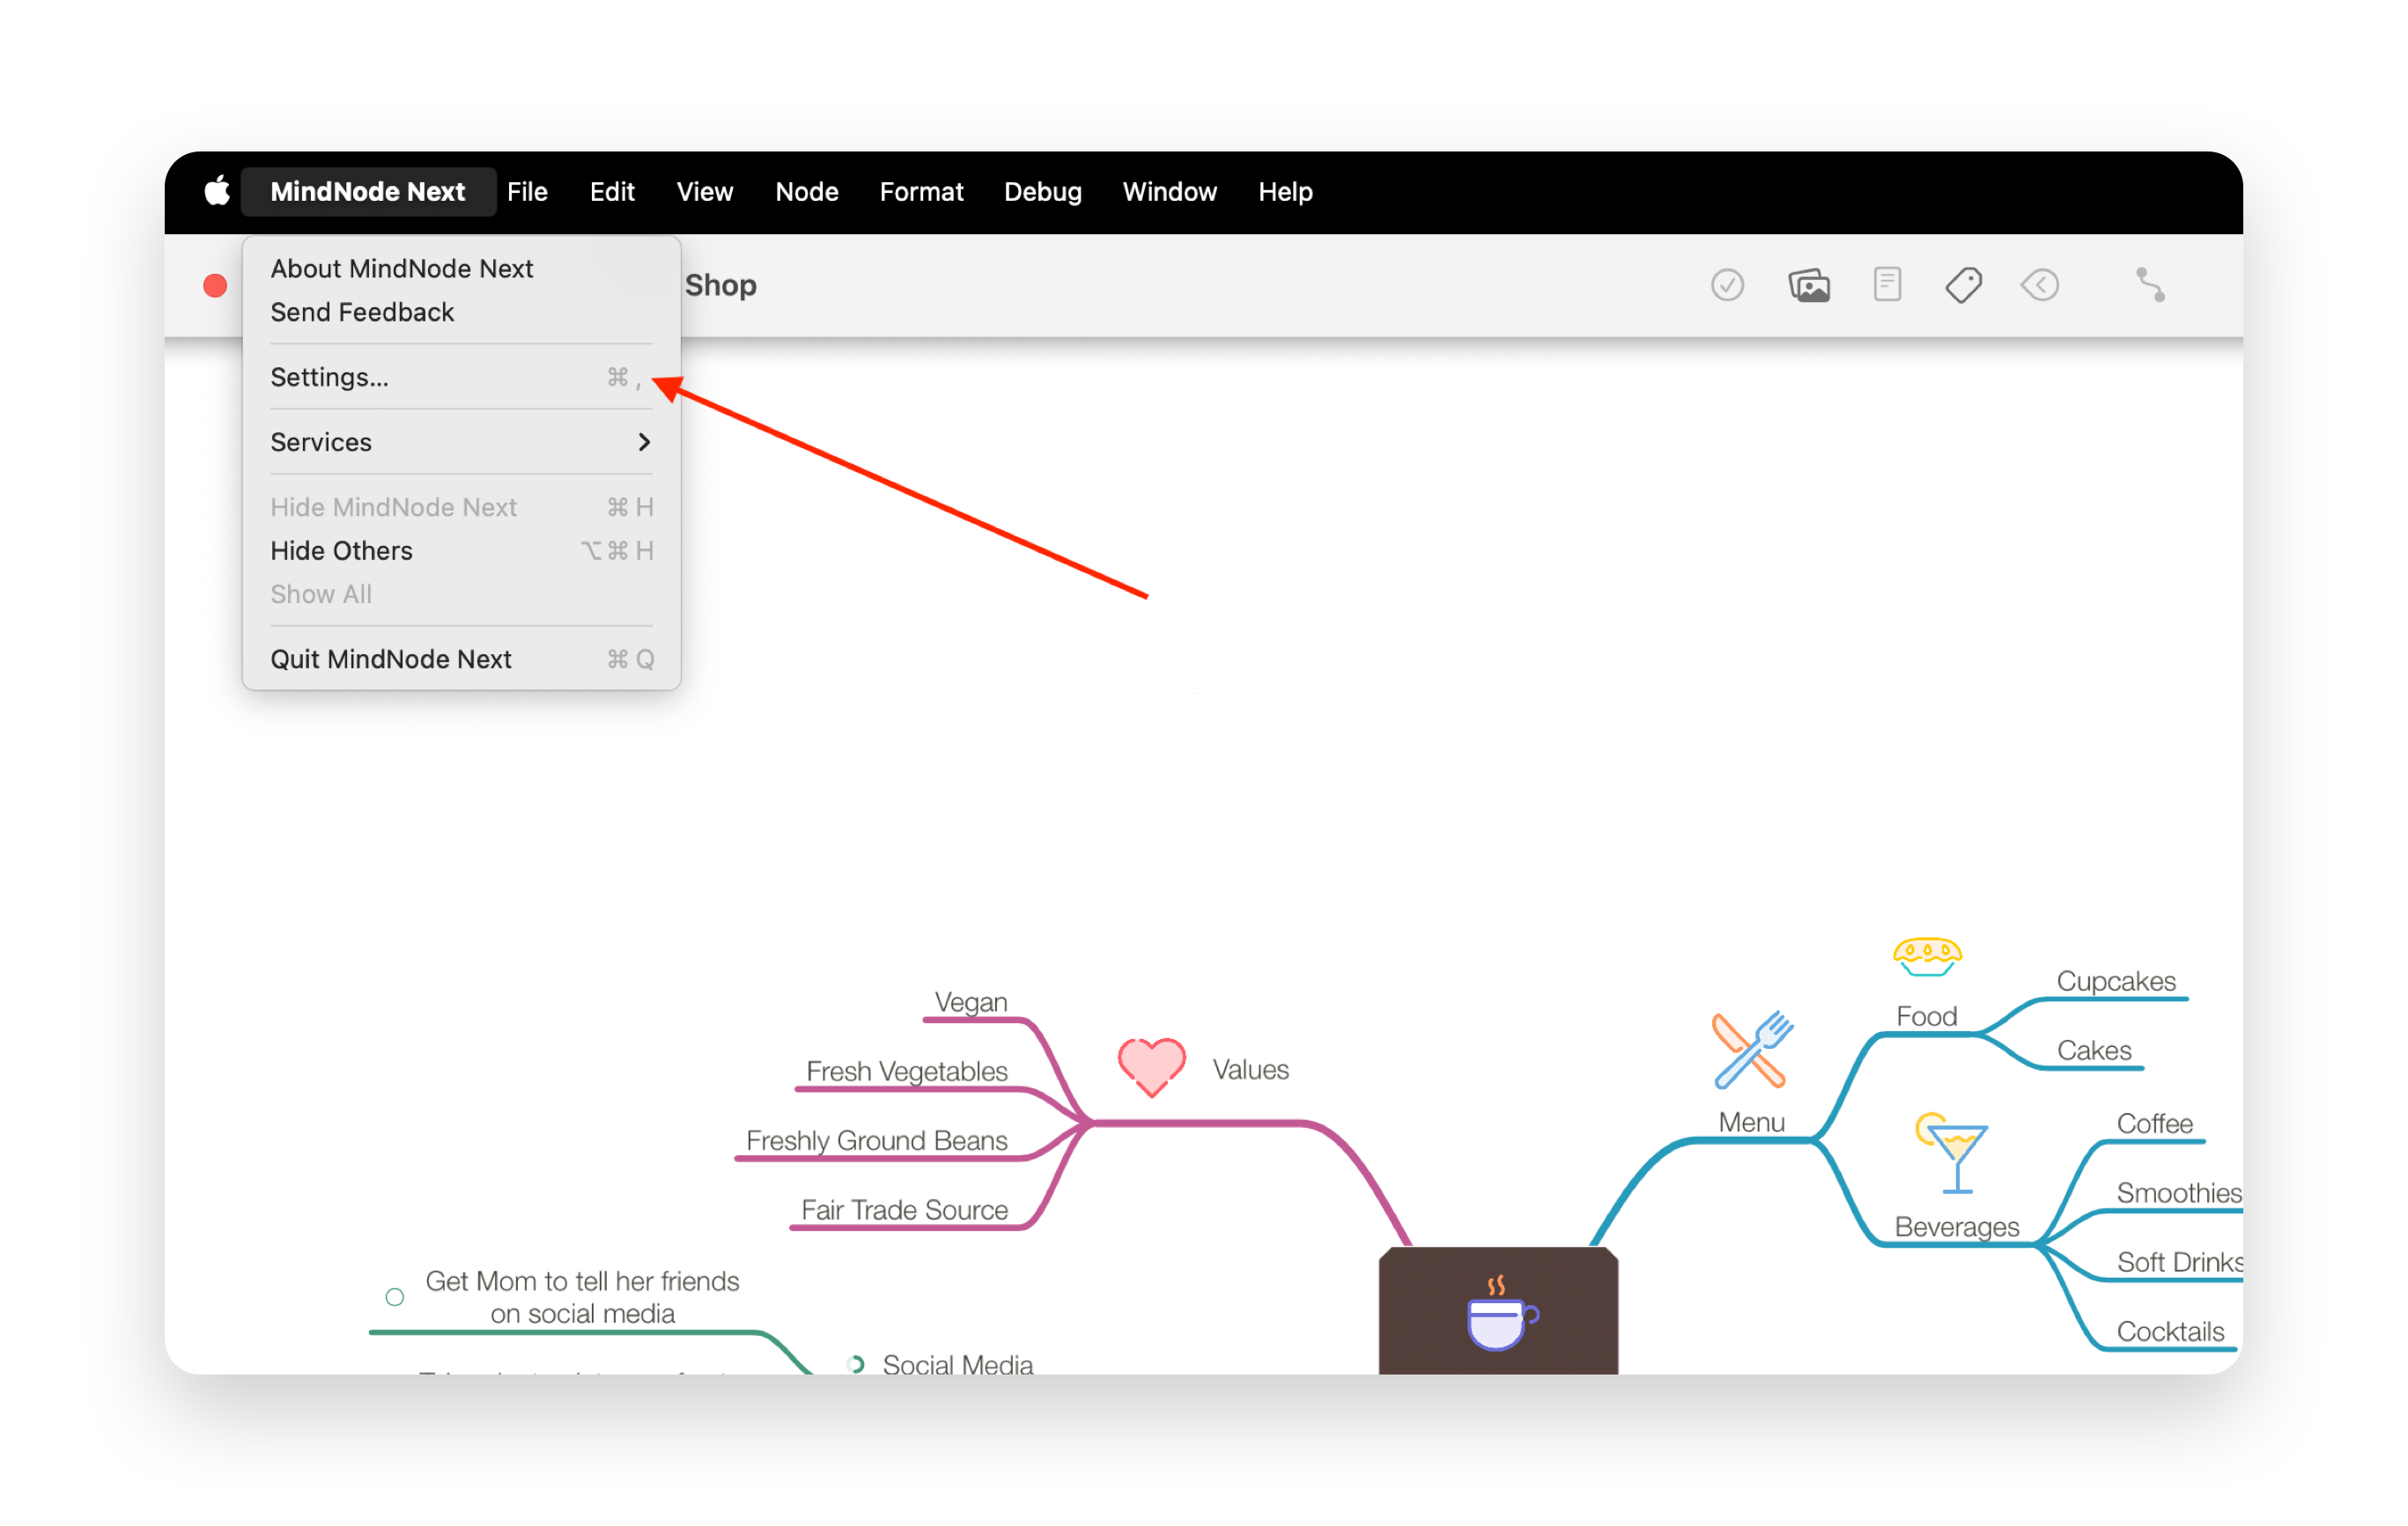Expand the Services submenu

click(461, 442)
